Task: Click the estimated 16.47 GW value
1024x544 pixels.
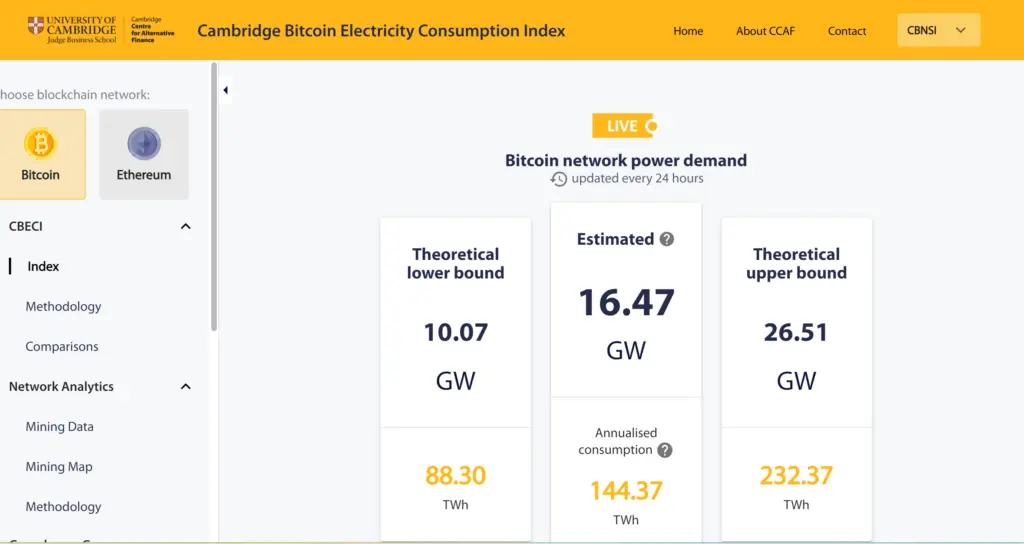Action: 626,303
